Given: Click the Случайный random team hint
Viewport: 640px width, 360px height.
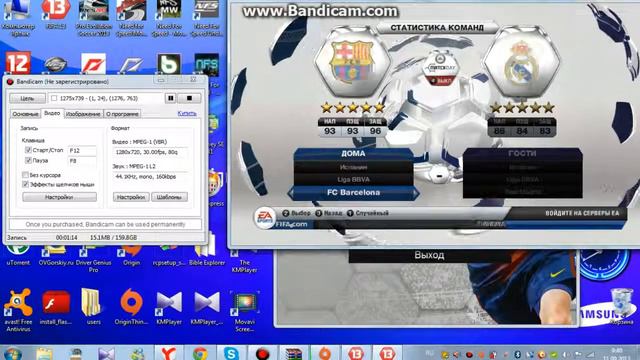Looking at the screenshot, I should (x=368, y=213).
